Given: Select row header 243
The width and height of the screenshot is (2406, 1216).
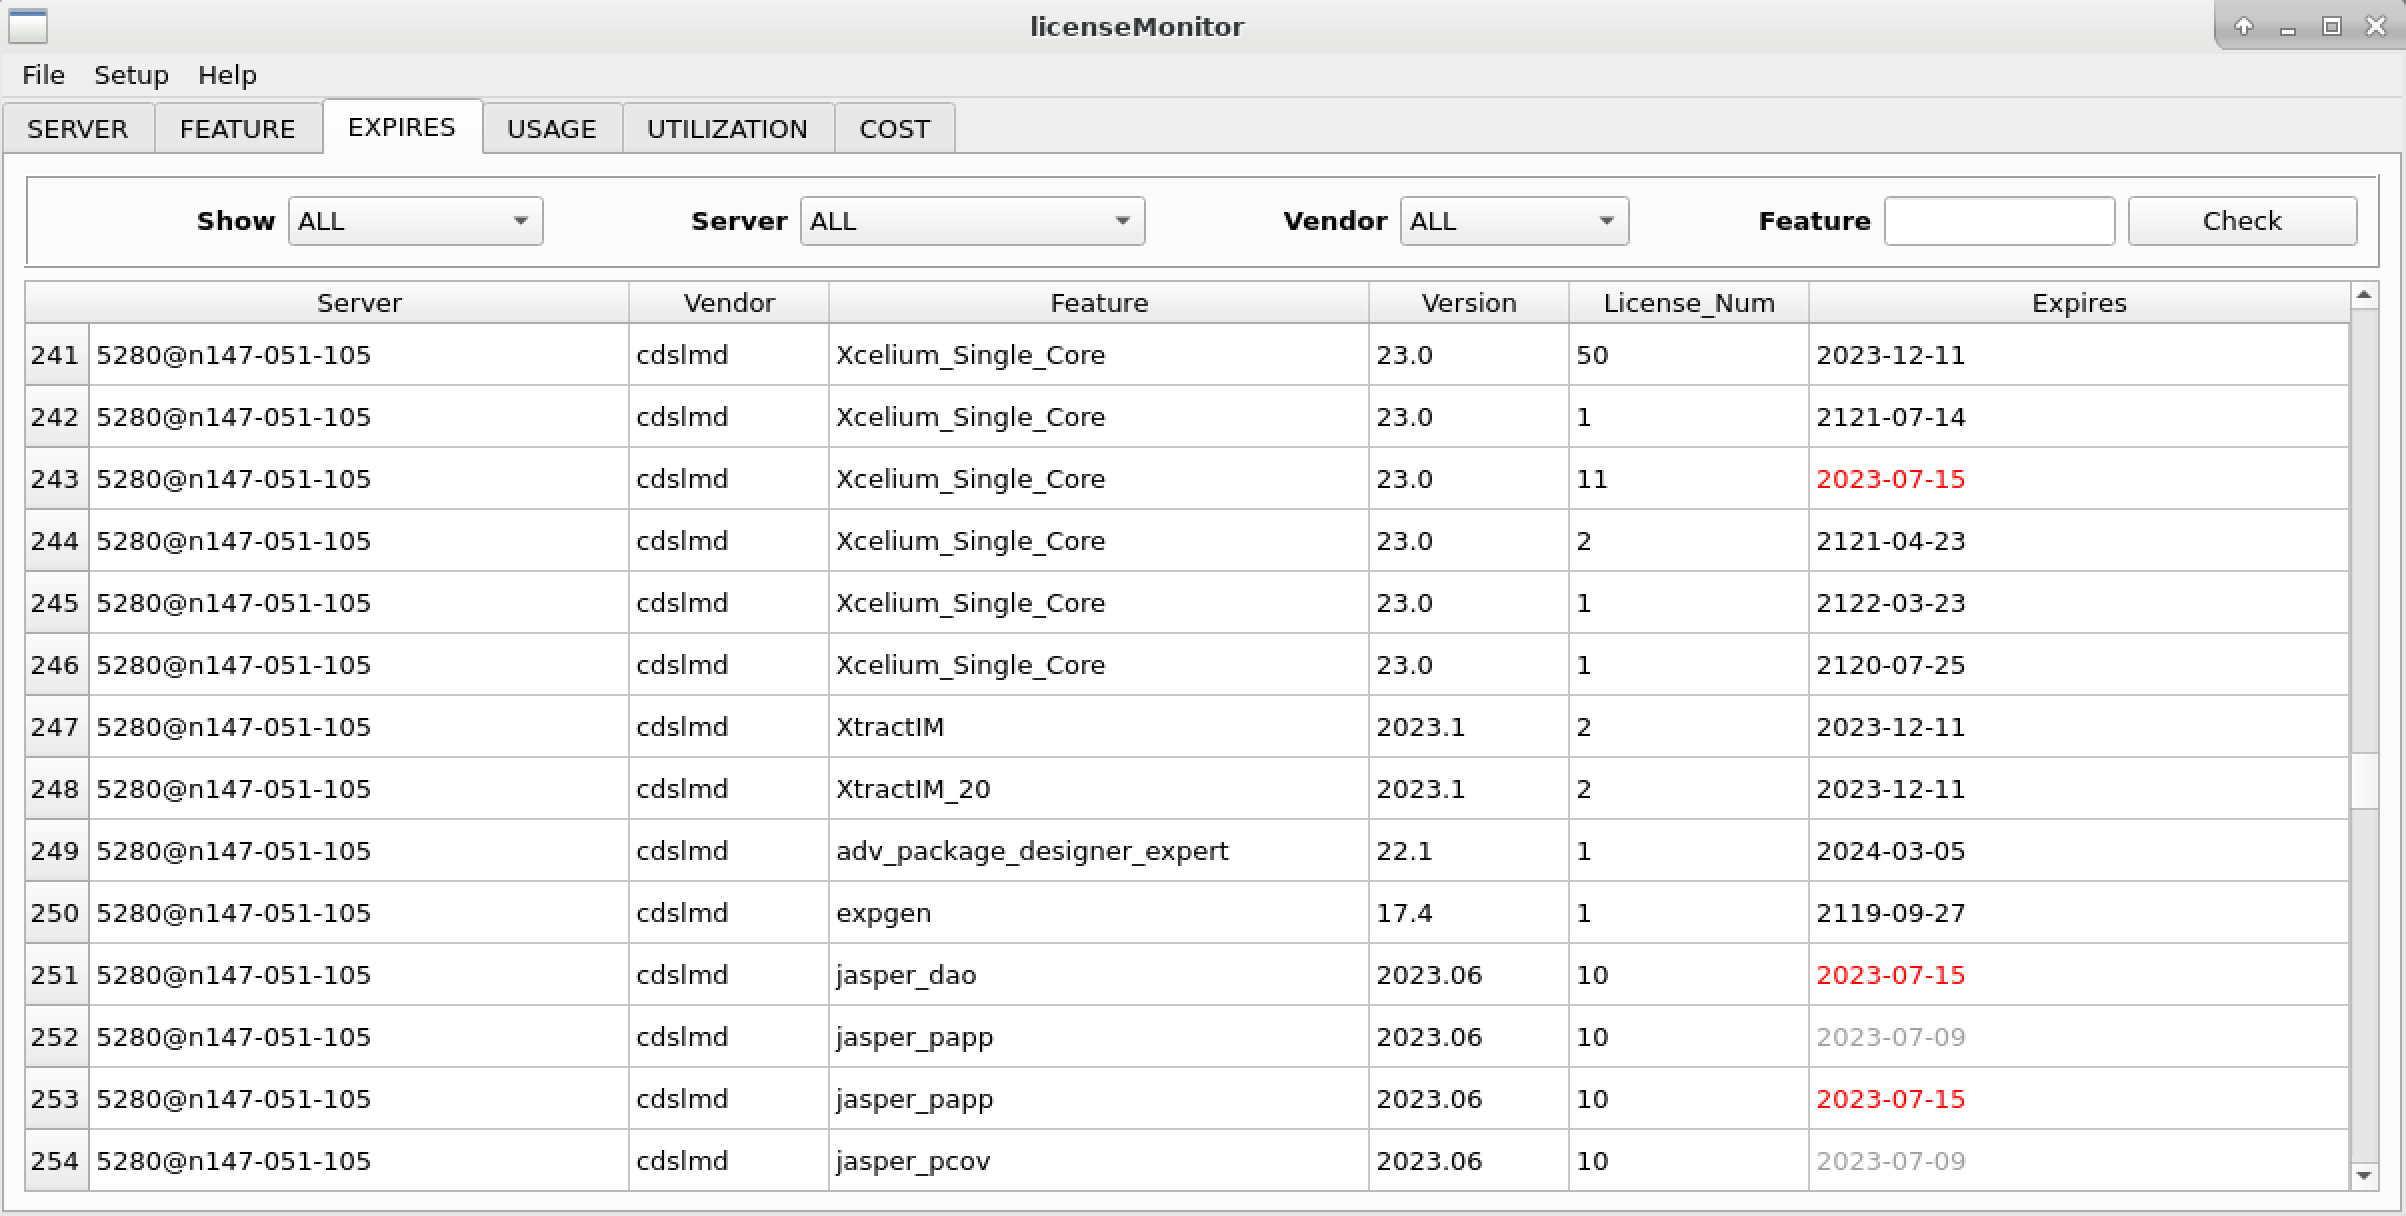Looking at the screenshot, I should (57, 479).
